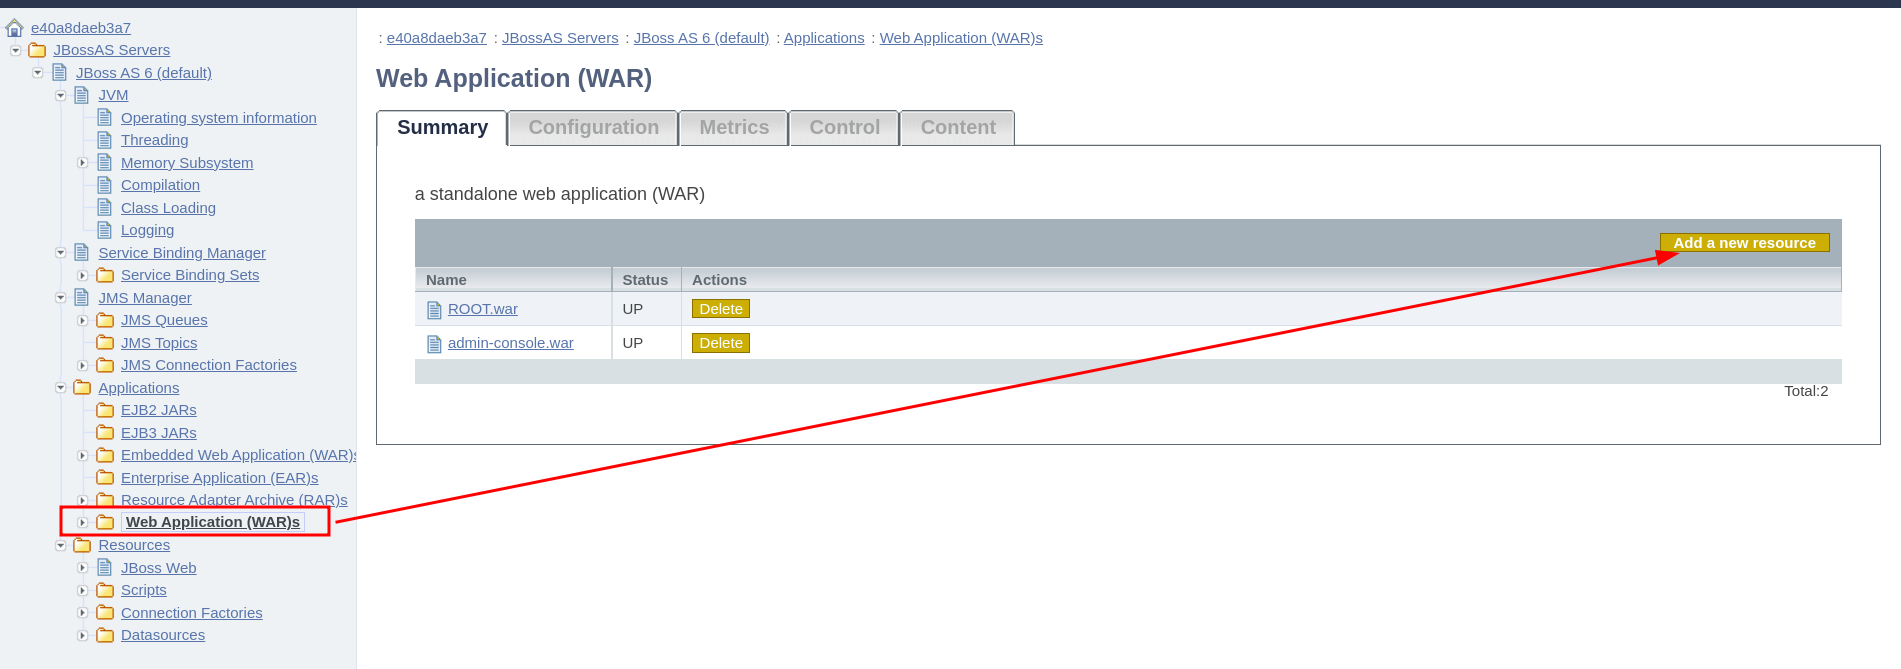Click the folder icon beside Enterprise Application (EAR)s
Viewport: 1901px width, 669px height.
click(x=105, y=478)
